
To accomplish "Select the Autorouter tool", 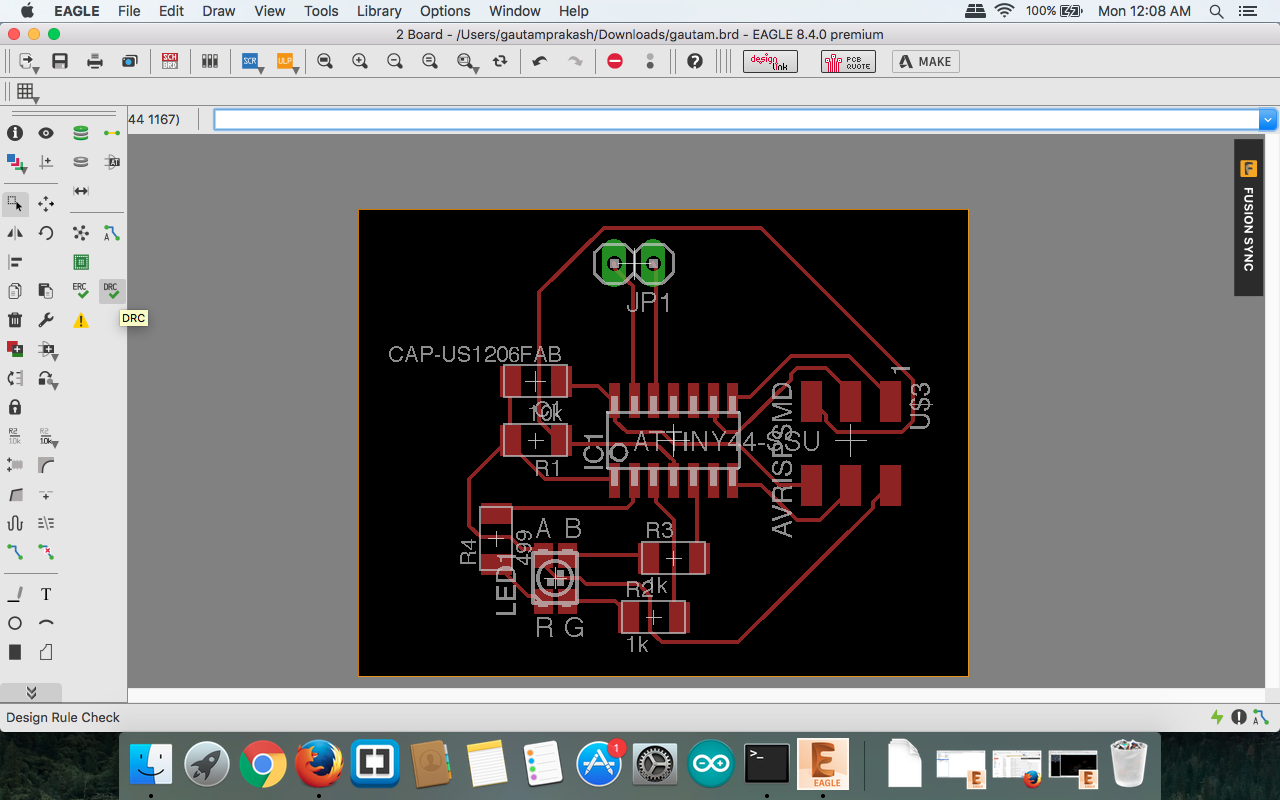I will point(112,233).
